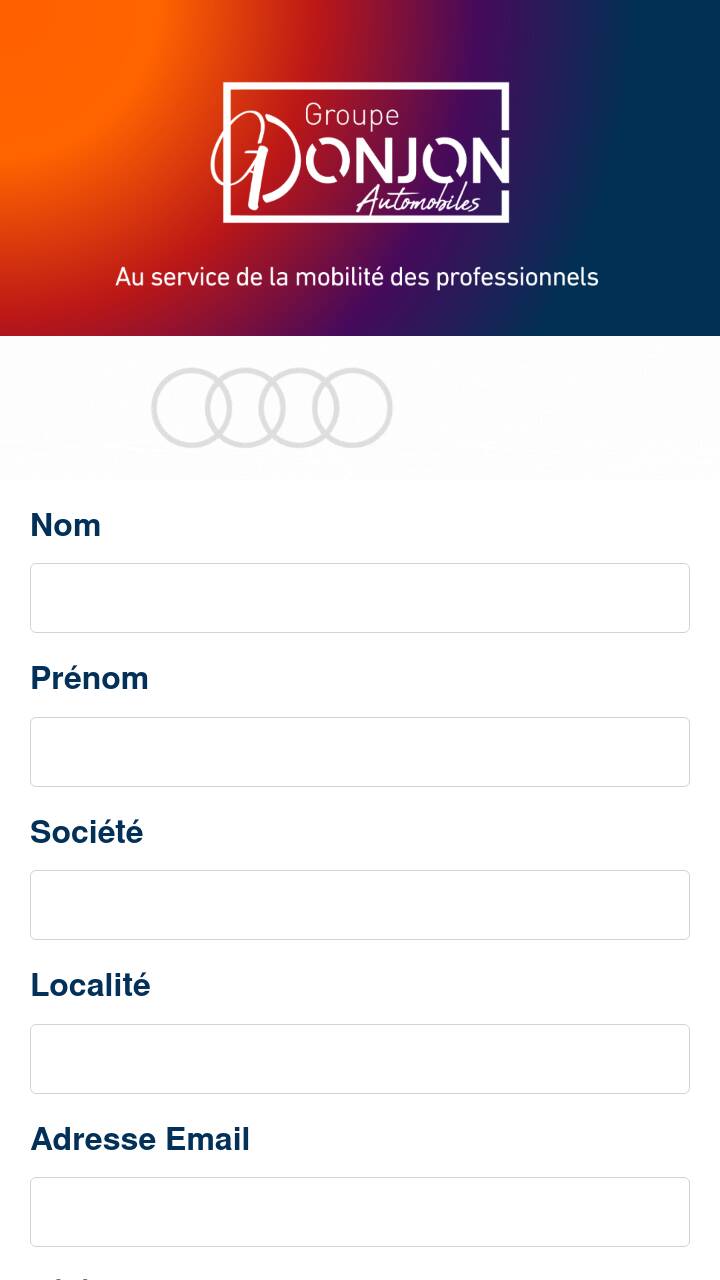Click the "Prénom" field label

click(x=90, y=678)
